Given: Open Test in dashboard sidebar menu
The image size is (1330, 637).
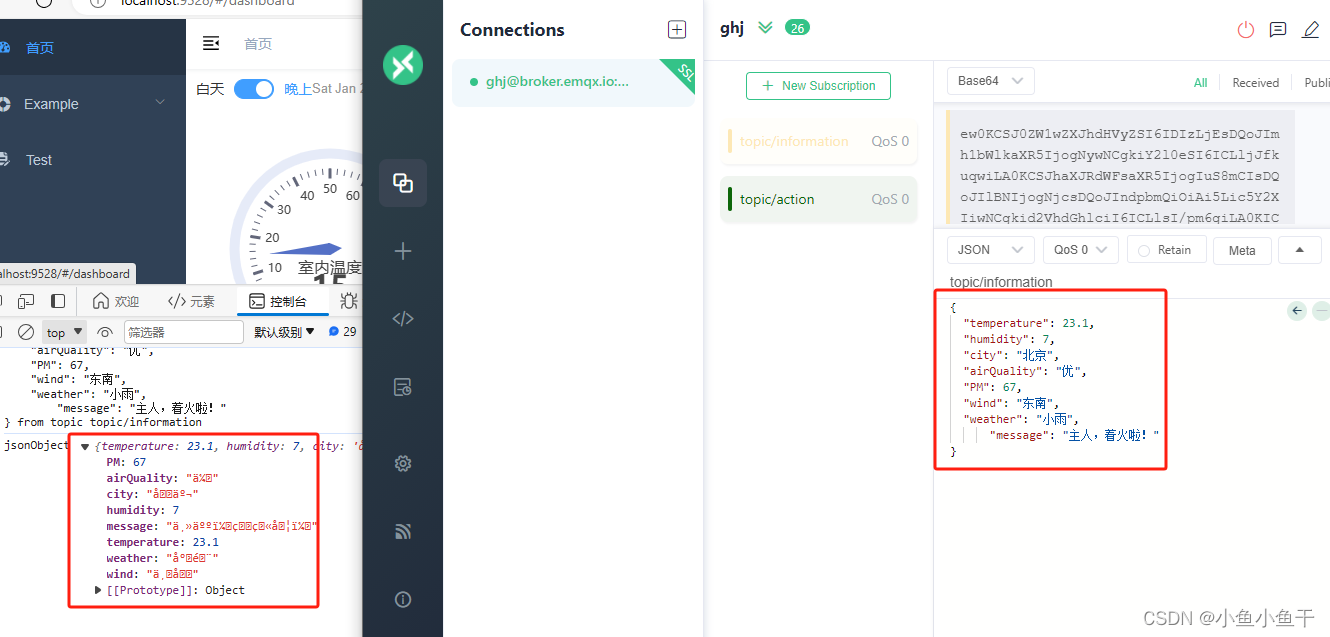Looking at the screenshot, I should pyautogui.click(x=93, y=160).
